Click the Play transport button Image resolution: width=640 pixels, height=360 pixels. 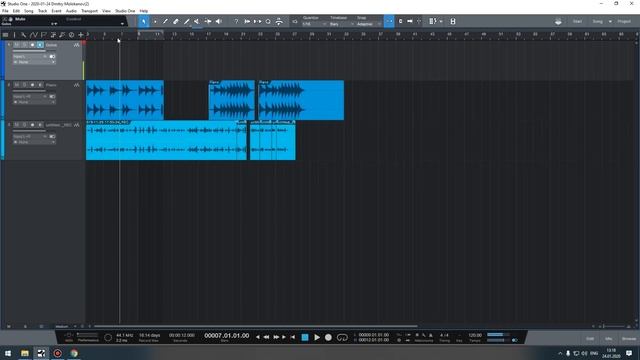click(317, 337)
